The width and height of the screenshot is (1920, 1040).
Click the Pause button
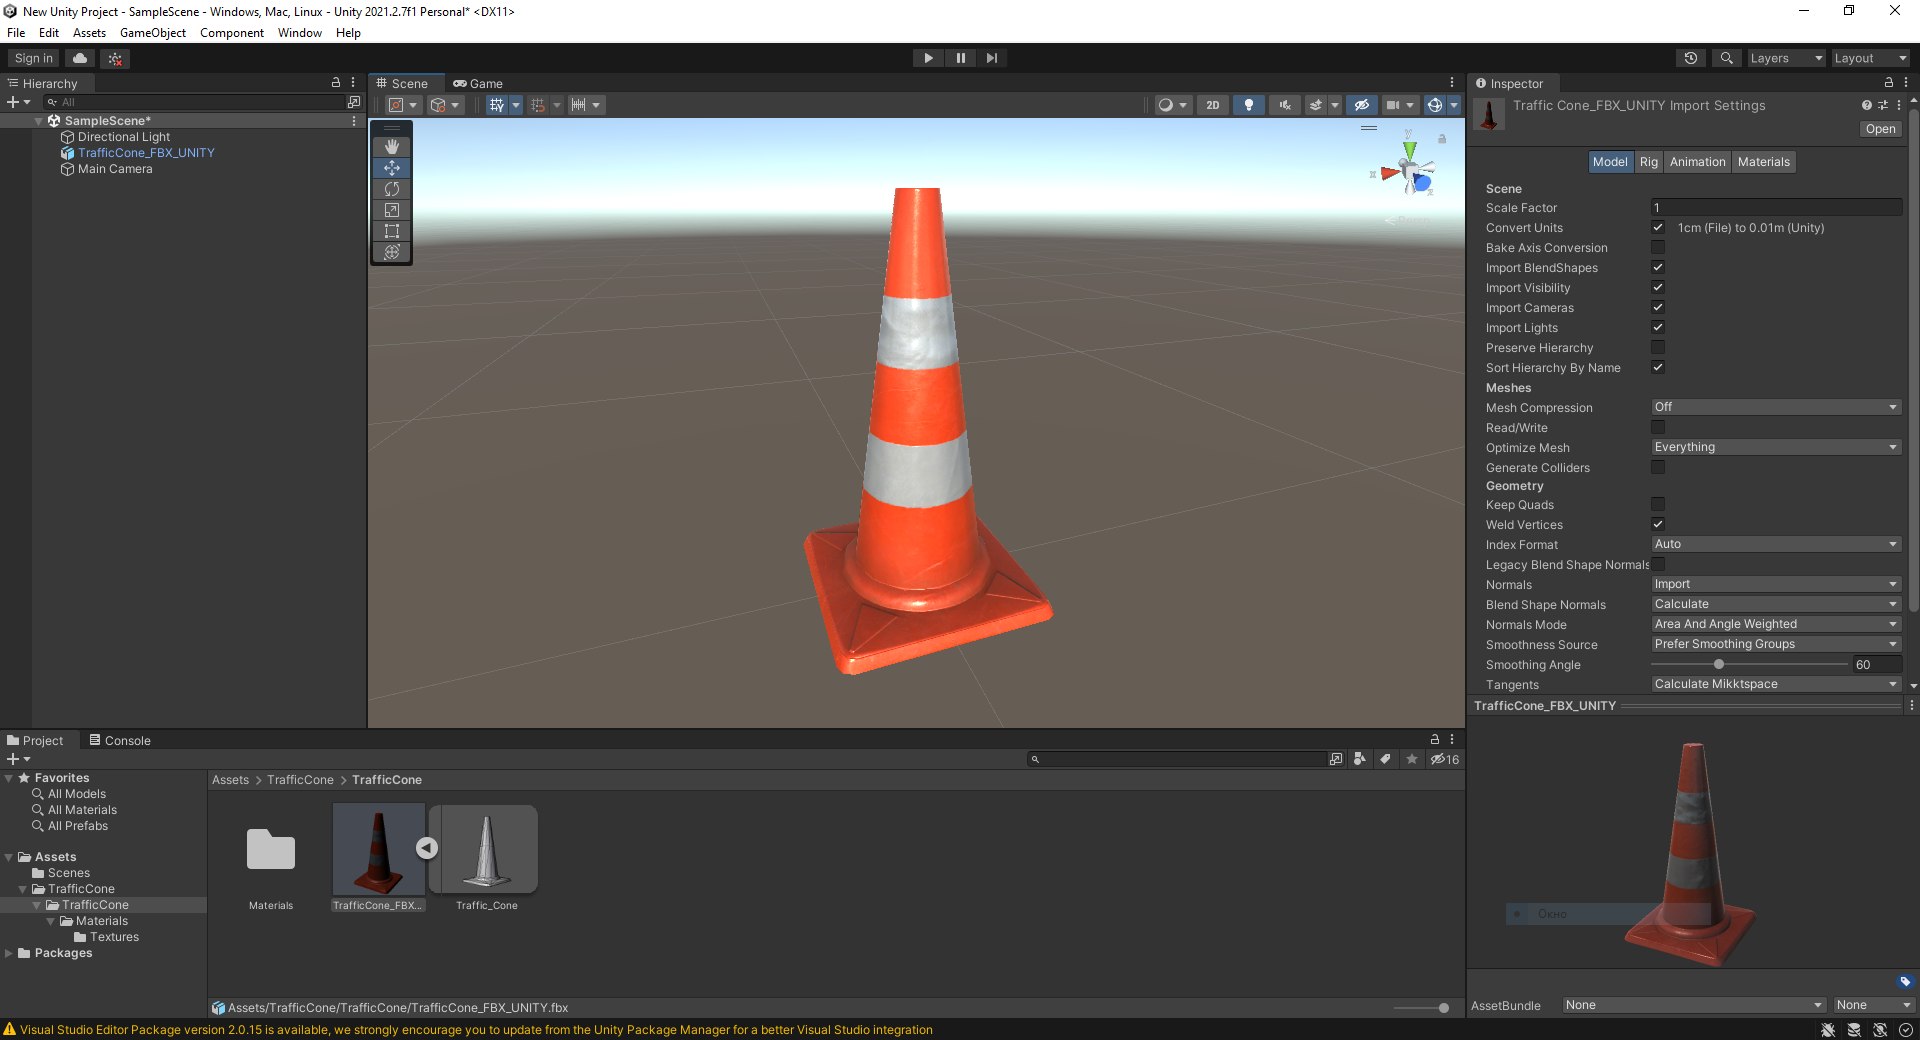coord(960,58)
